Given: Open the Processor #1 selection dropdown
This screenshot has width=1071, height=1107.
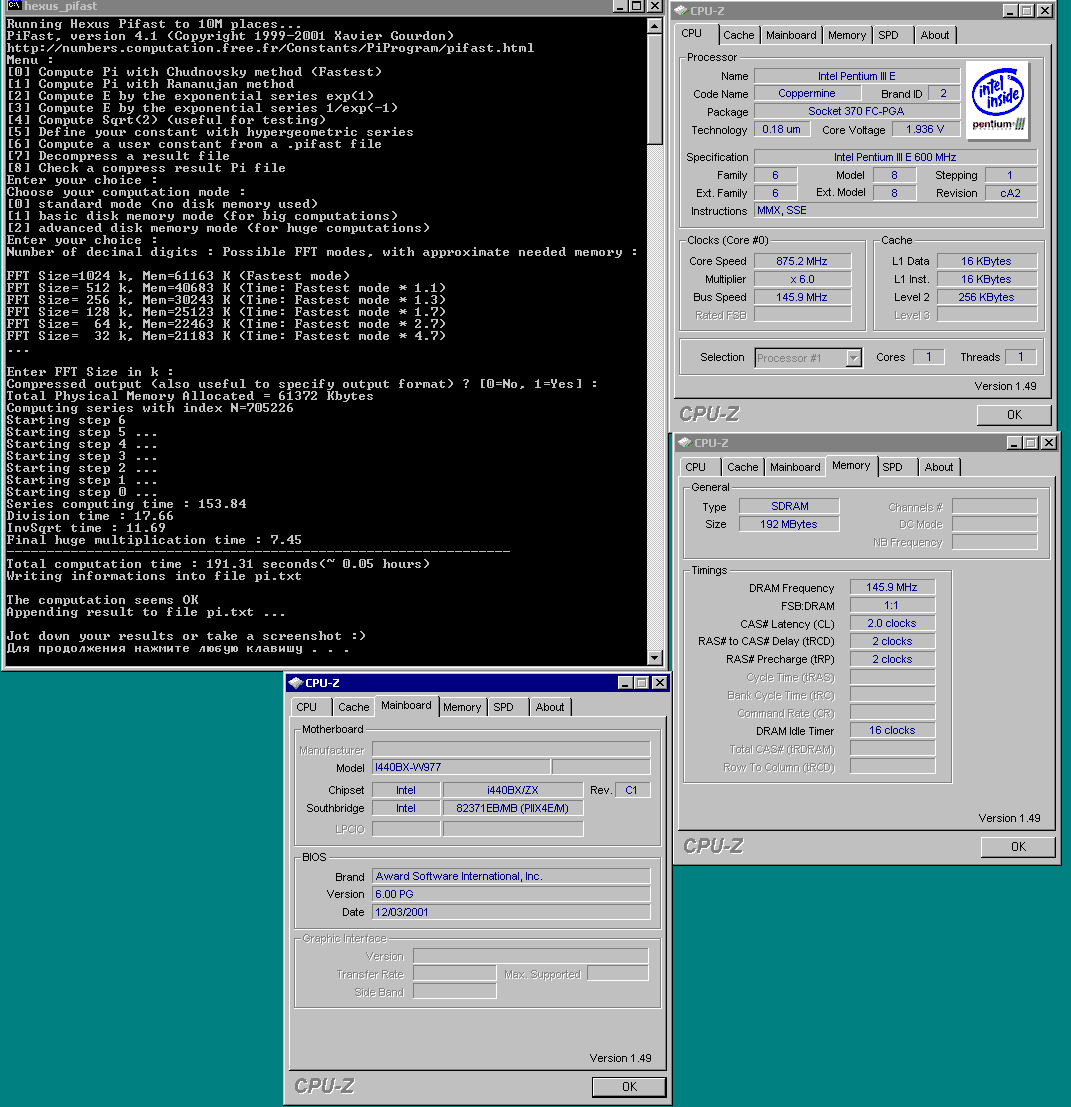Looking at the screenshot, I should click(854, 358).
